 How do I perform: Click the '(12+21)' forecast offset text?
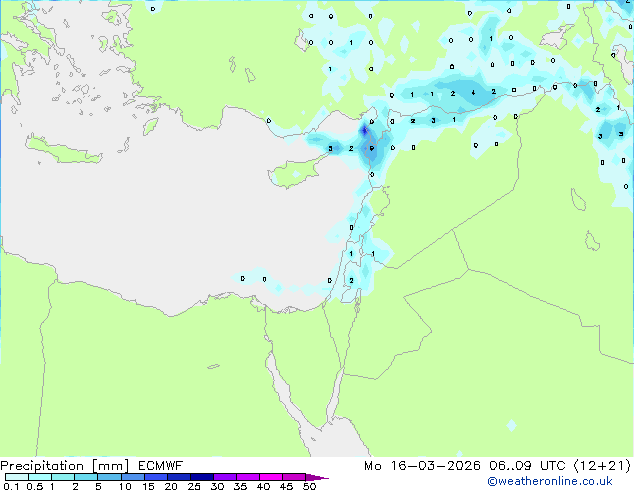602,466
